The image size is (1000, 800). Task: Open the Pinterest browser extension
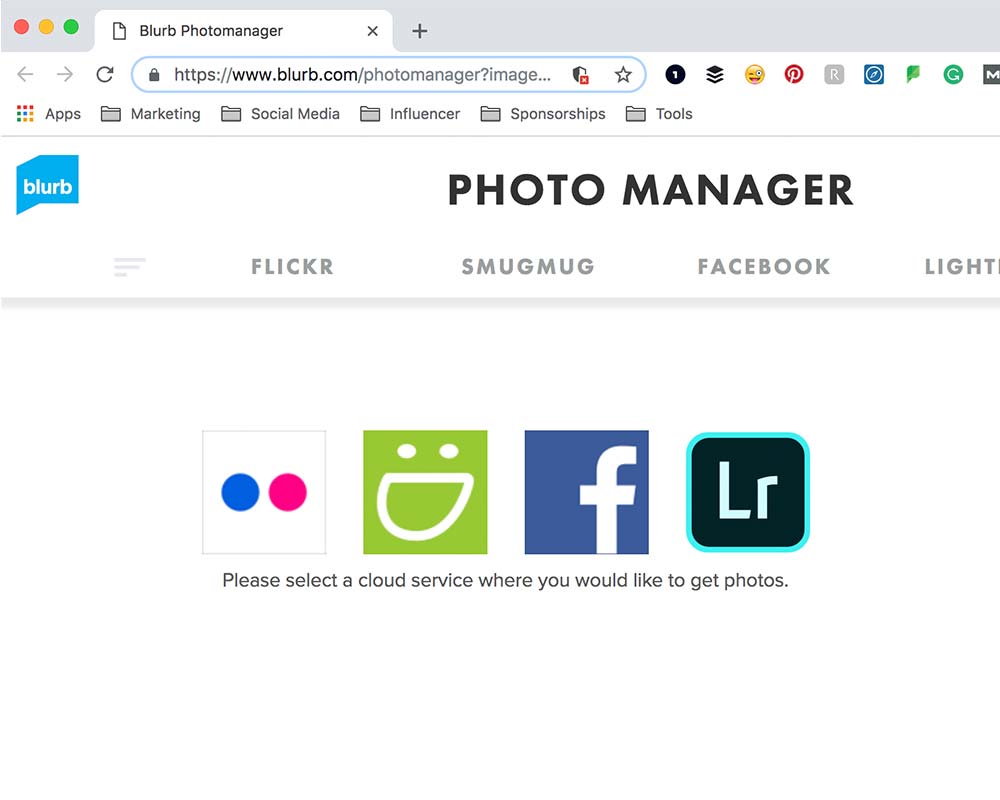pyautogui.click(x=794, y=75)
